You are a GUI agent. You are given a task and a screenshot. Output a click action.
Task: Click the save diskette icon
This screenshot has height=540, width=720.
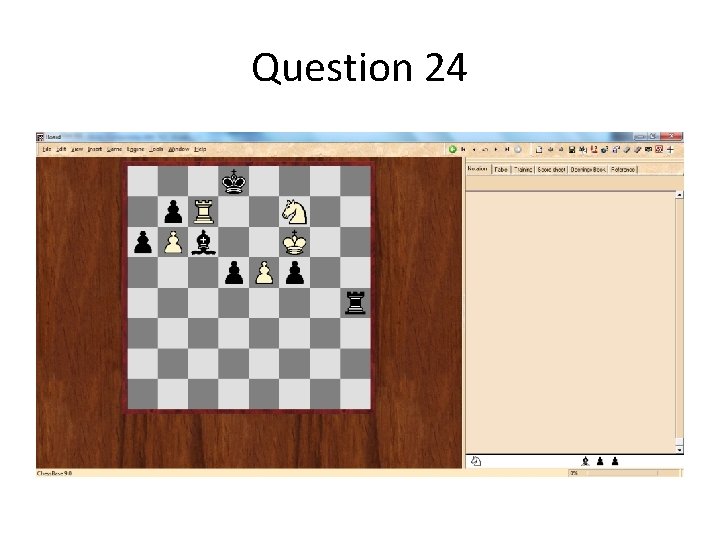click(572, 149)
